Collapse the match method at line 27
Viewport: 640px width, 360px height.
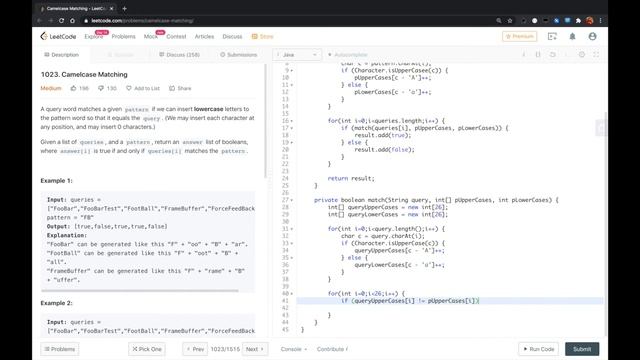point(291,200)
